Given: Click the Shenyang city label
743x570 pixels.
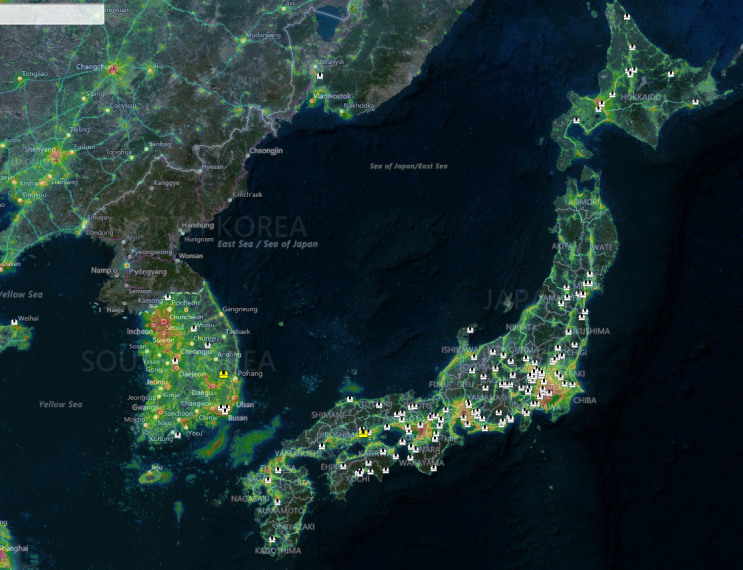Looking at the screenshot, I should (x=40, y=149).
